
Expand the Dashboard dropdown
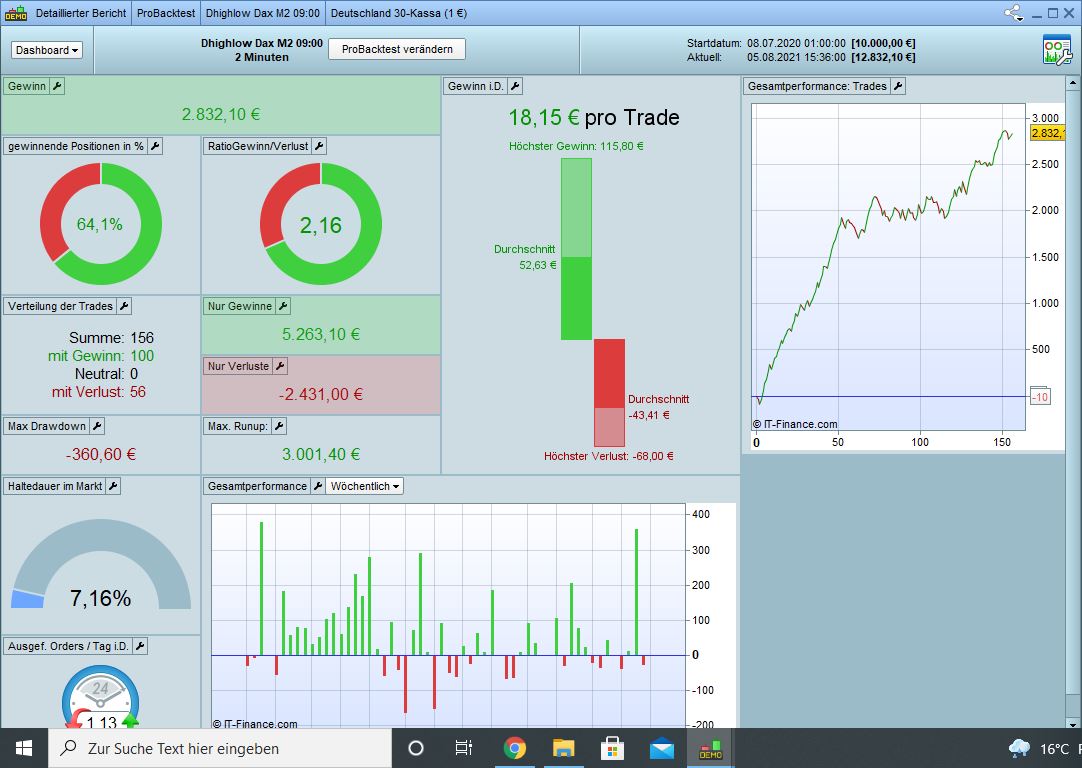point(47,50)
